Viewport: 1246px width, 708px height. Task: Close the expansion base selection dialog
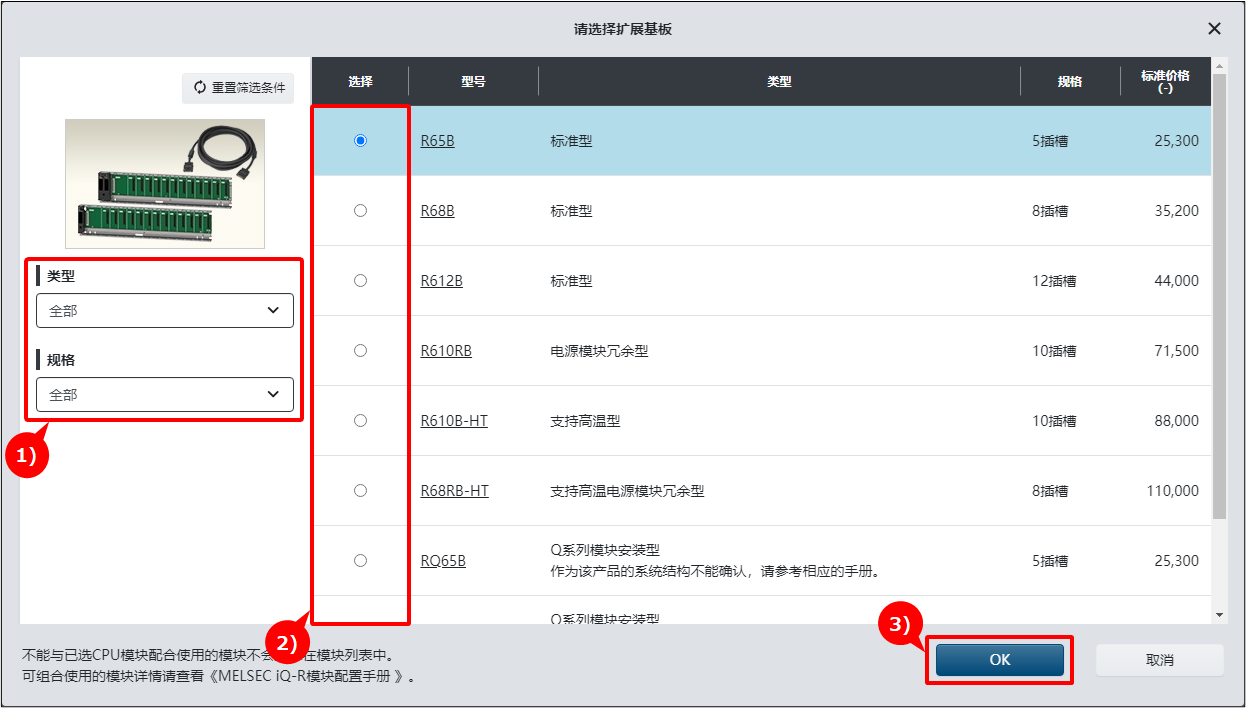click(1214, 29)
